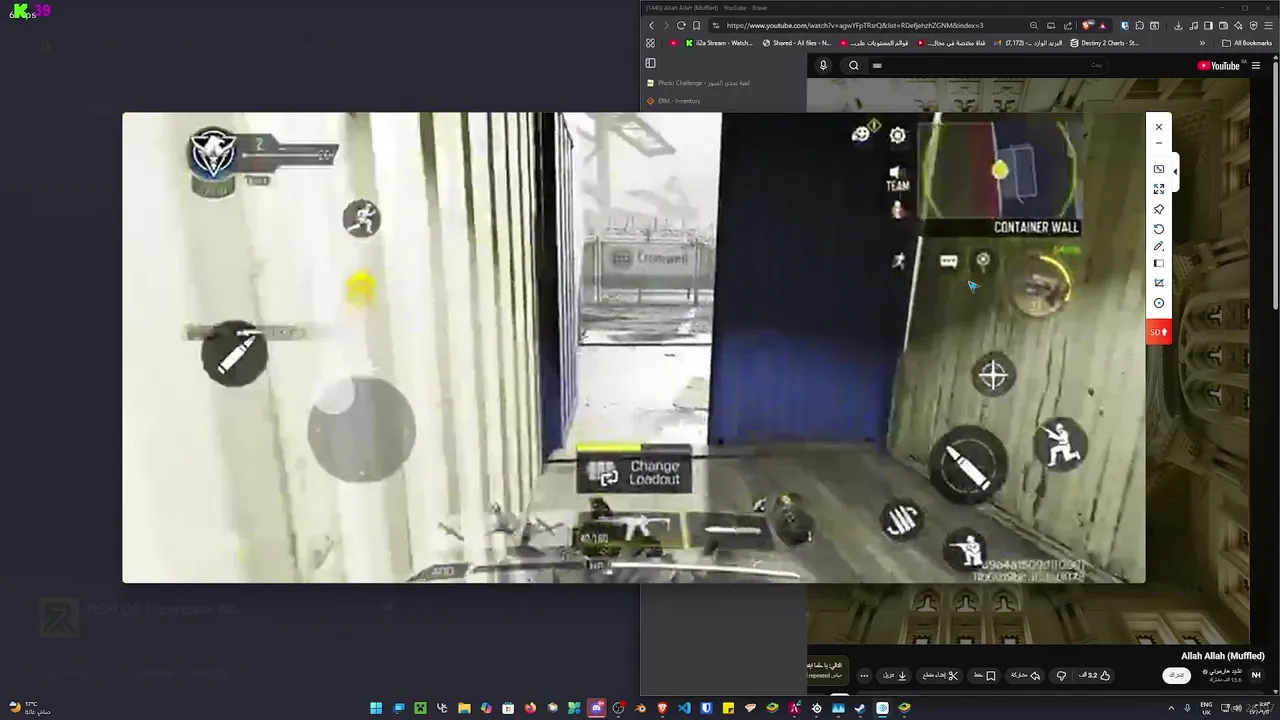Click the YouTube URL address bar

(870, 25)
